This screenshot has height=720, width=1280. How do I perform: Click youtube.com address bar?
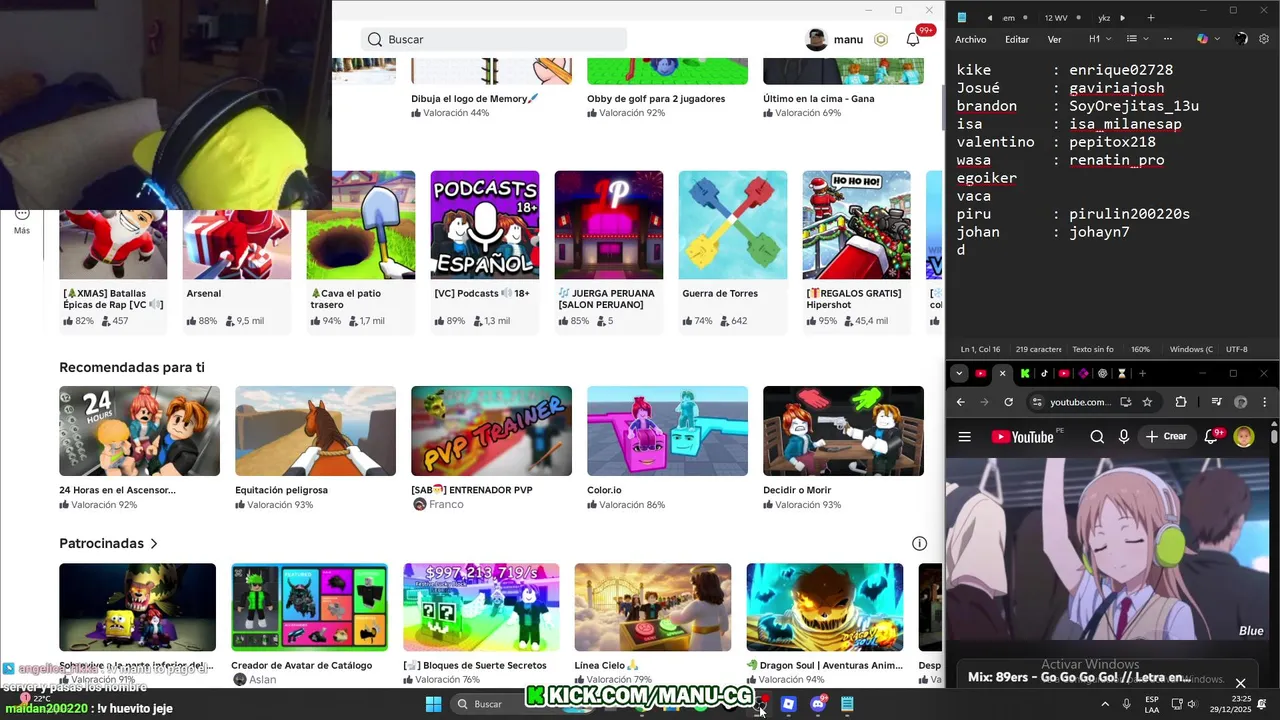pos(1080,402)
